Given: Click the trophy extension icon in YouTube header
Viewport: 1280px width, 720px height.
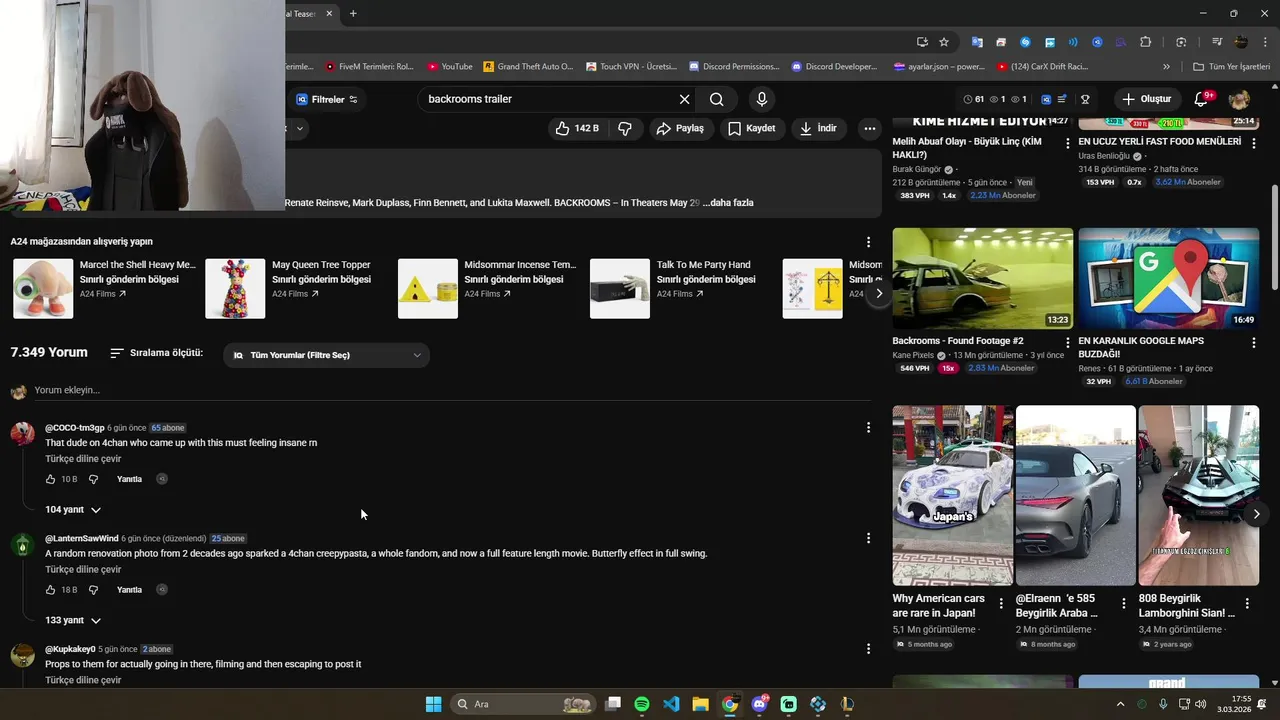Looking at the screenshot, I should 1085,99.
